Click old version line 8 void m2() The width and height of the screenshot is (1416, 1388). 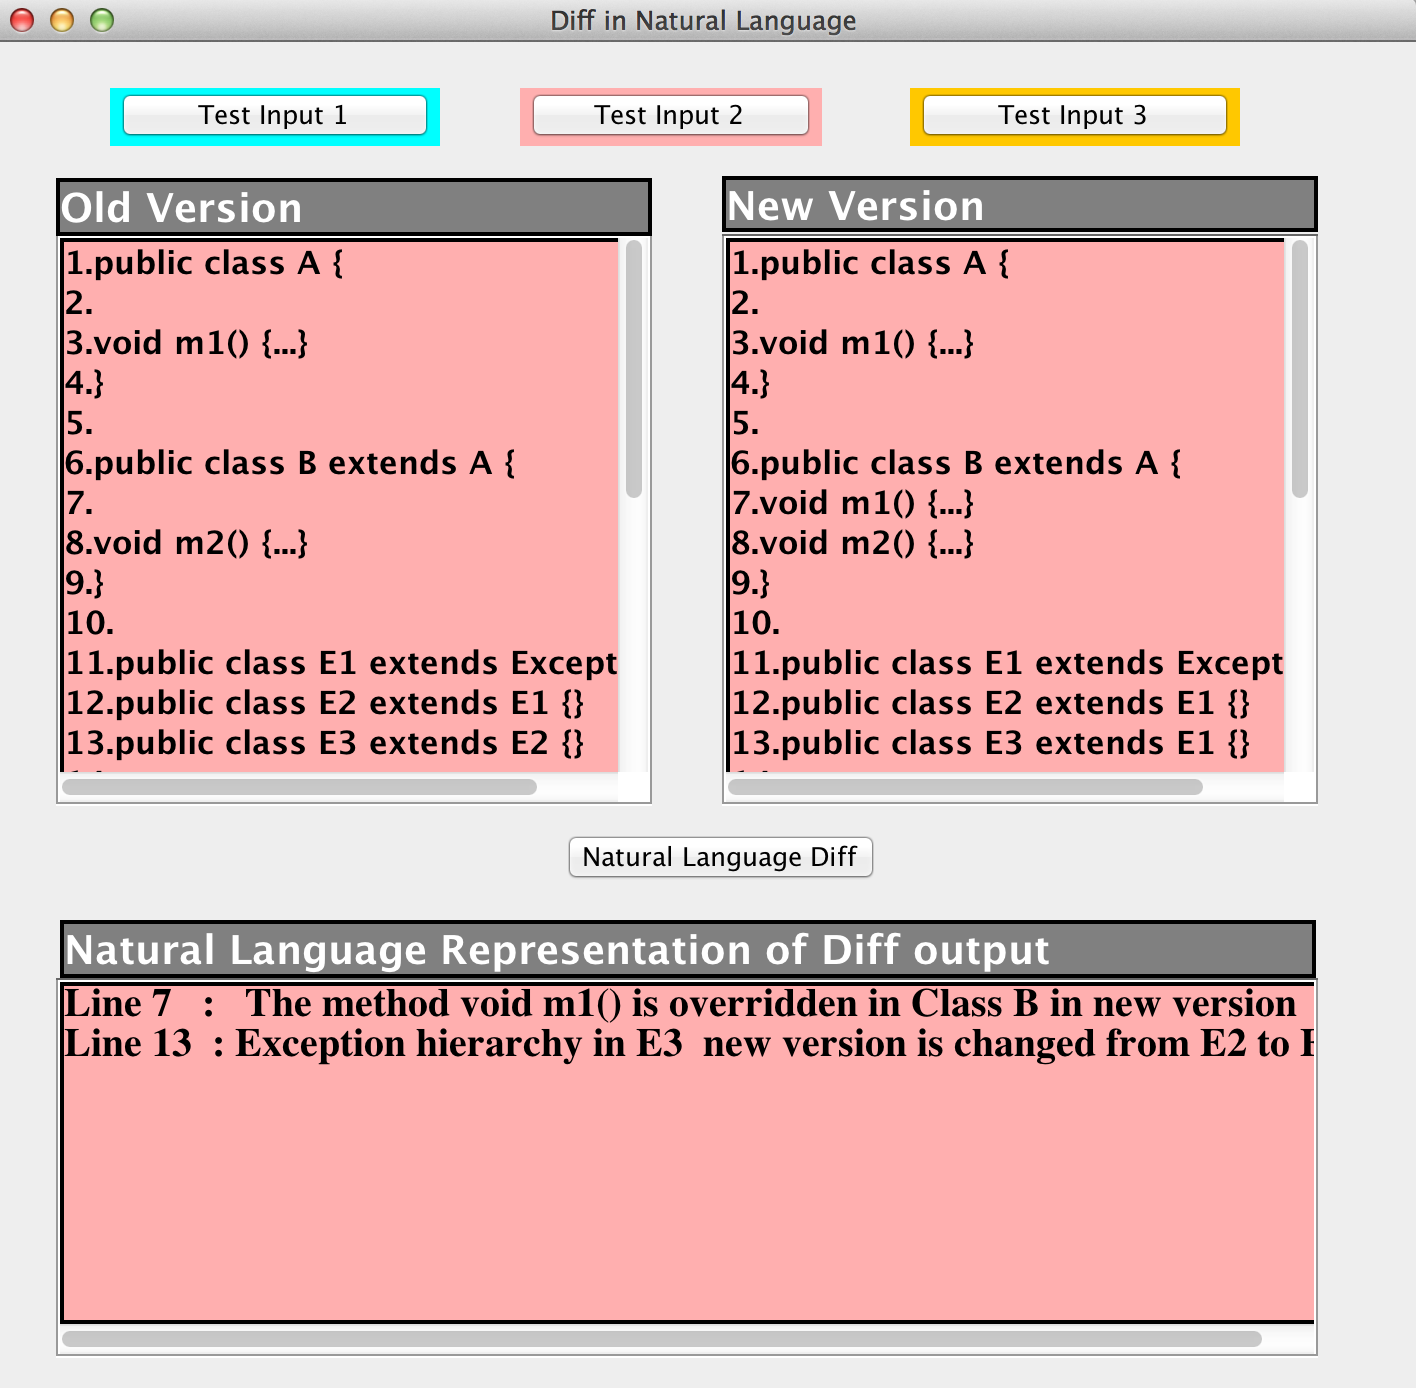[186, 543]
